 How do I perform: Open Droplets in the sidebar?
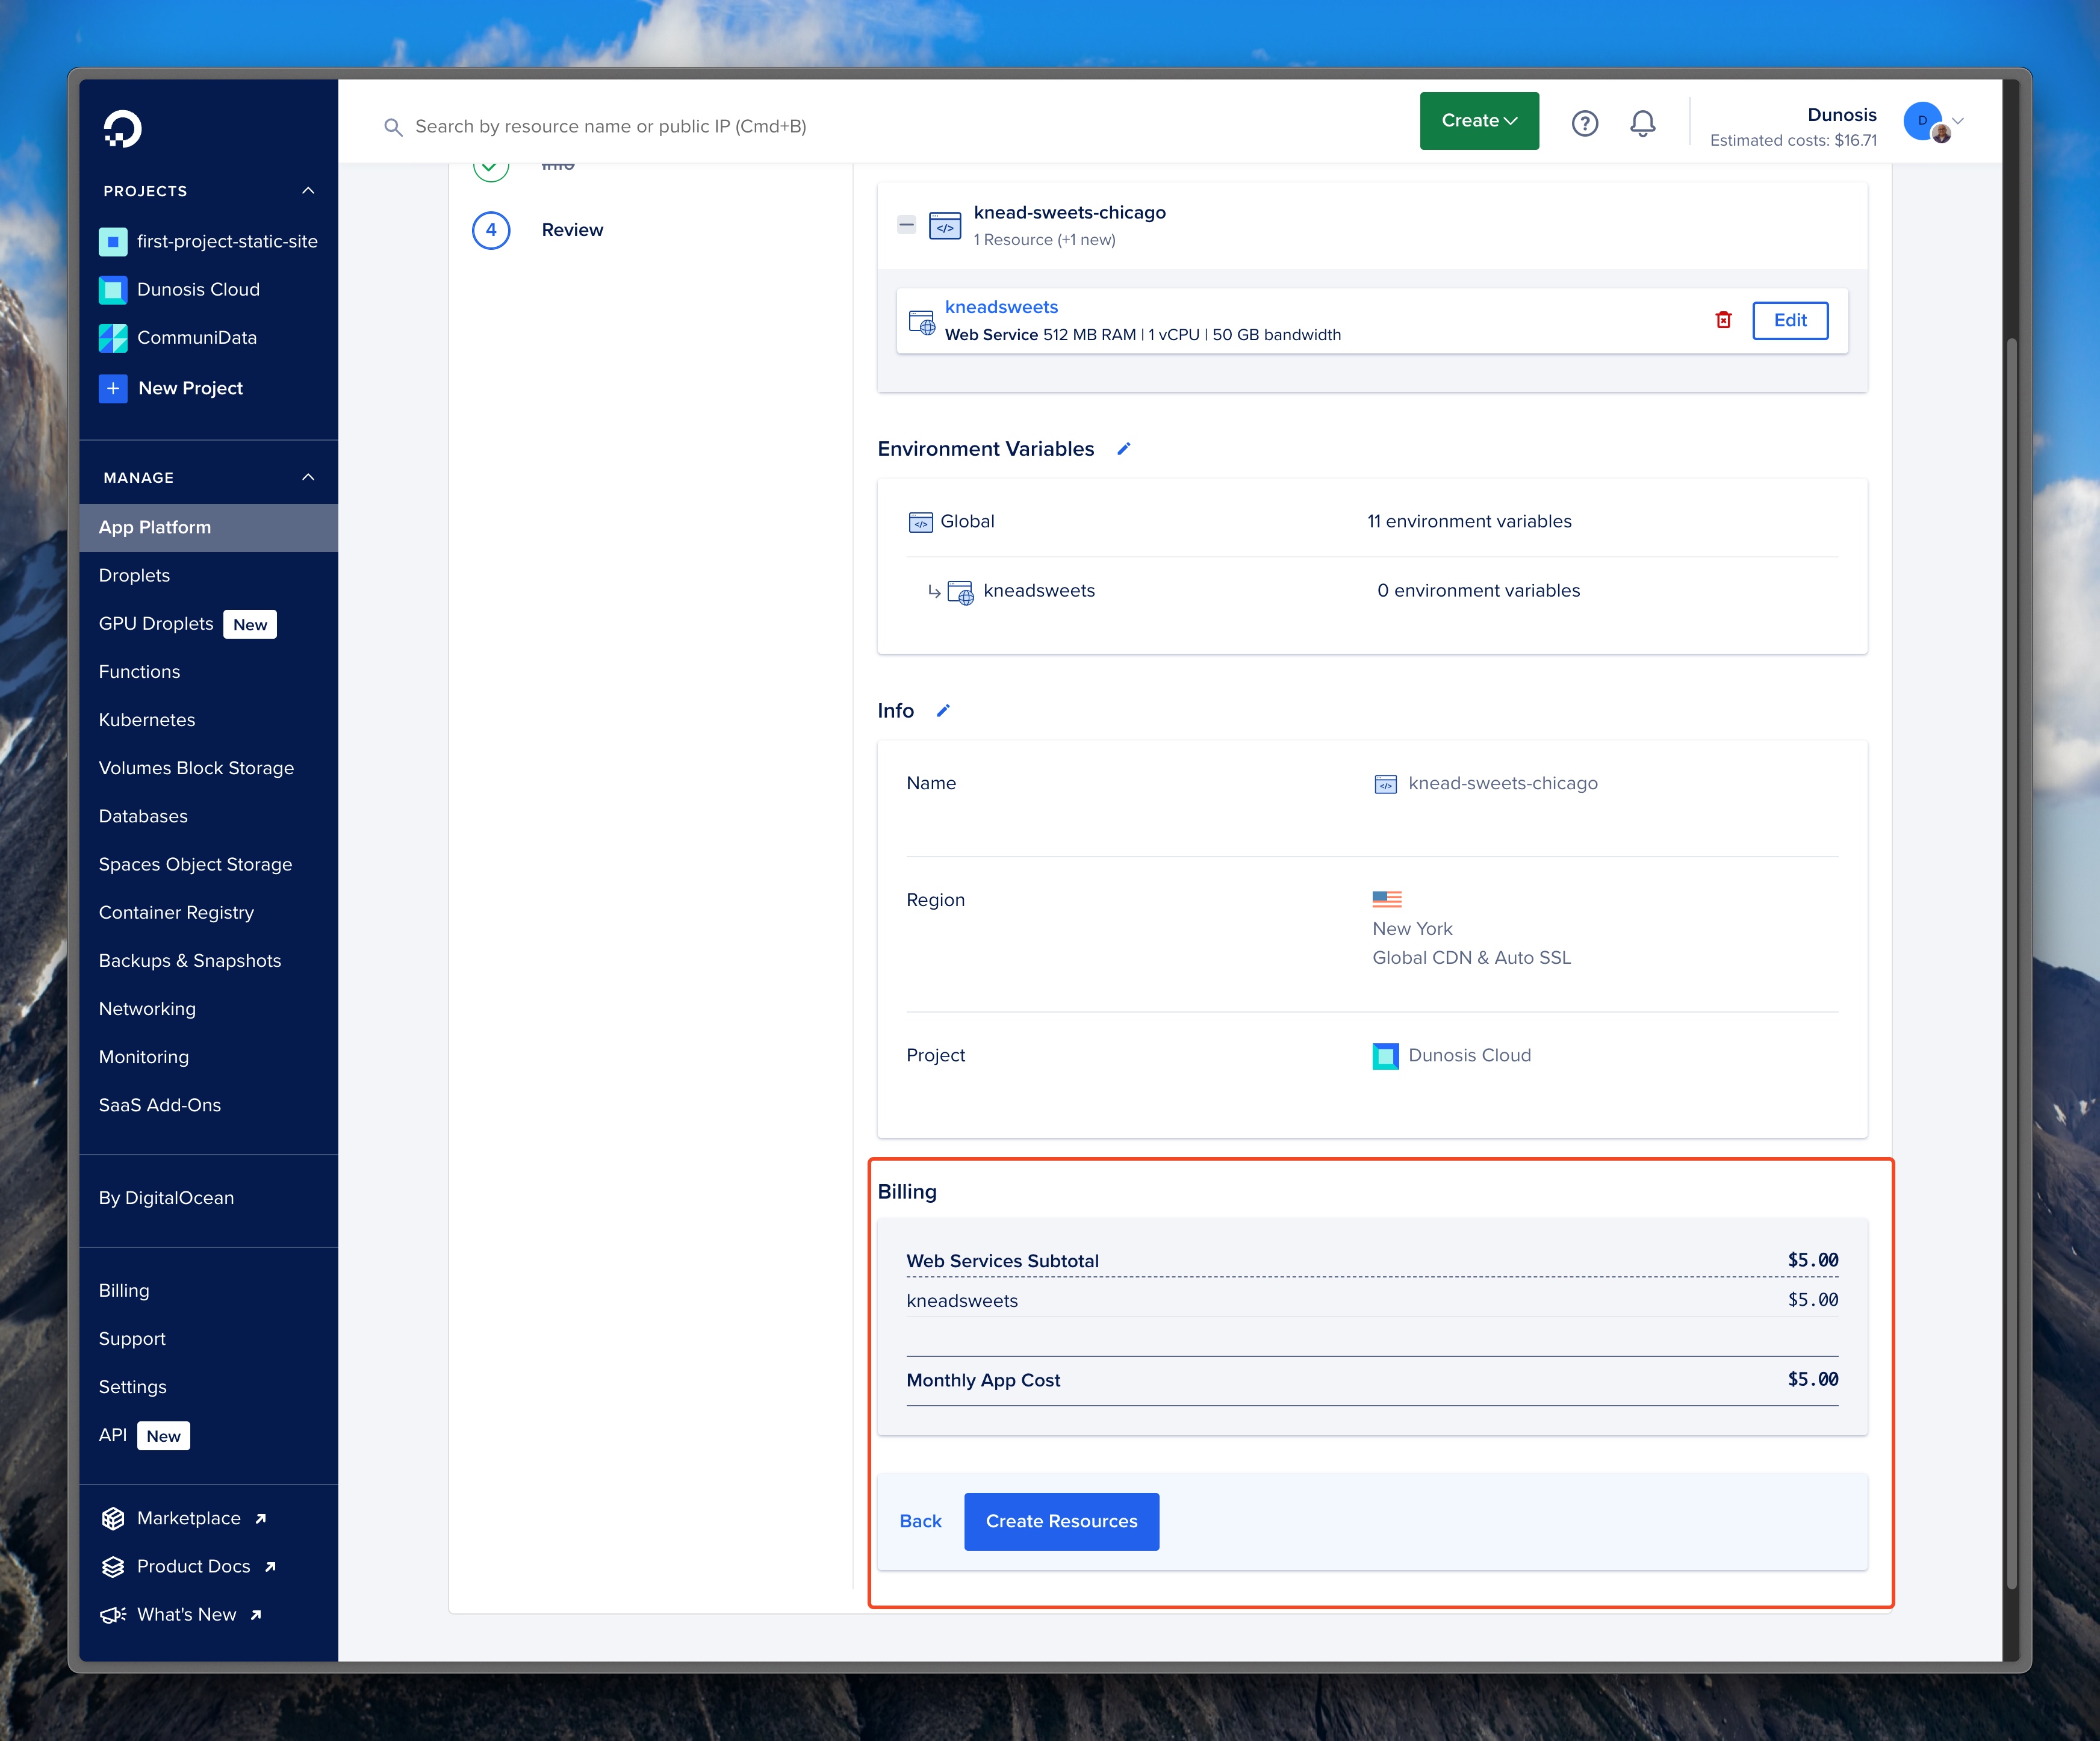pyautogui.click(x=134, y=575)
